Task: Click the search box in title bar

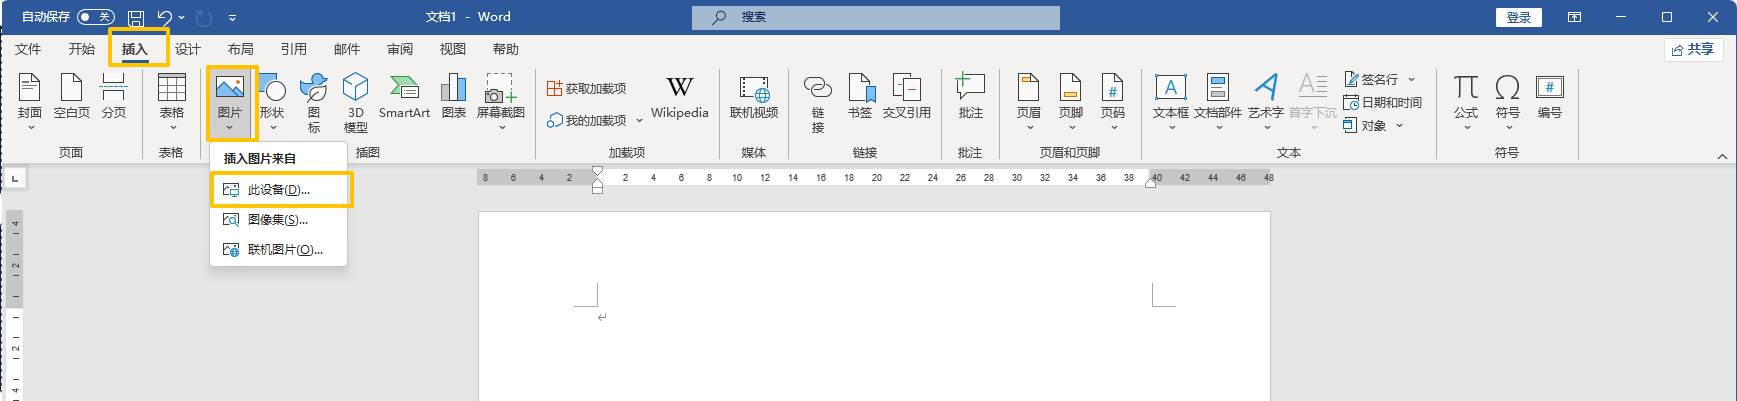Action: [x=876, y=17]
